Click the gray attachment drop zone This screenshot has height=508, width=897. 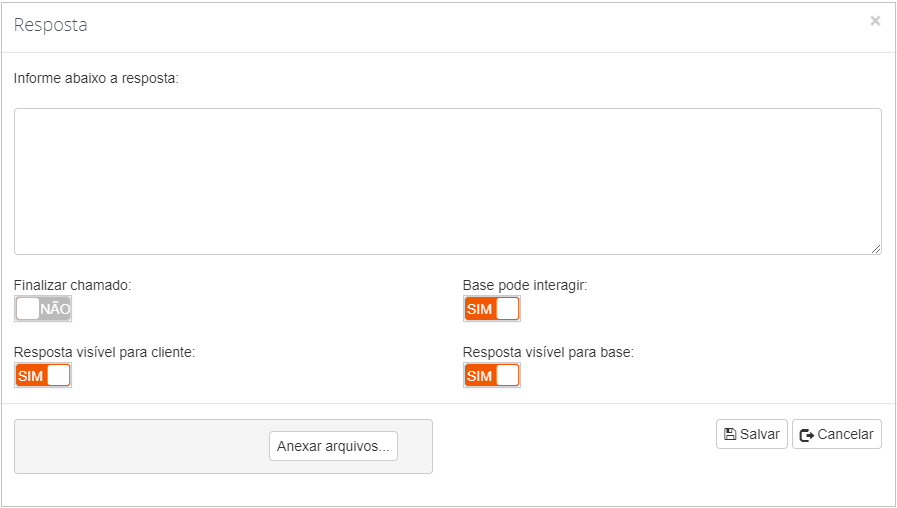point(141,446)
